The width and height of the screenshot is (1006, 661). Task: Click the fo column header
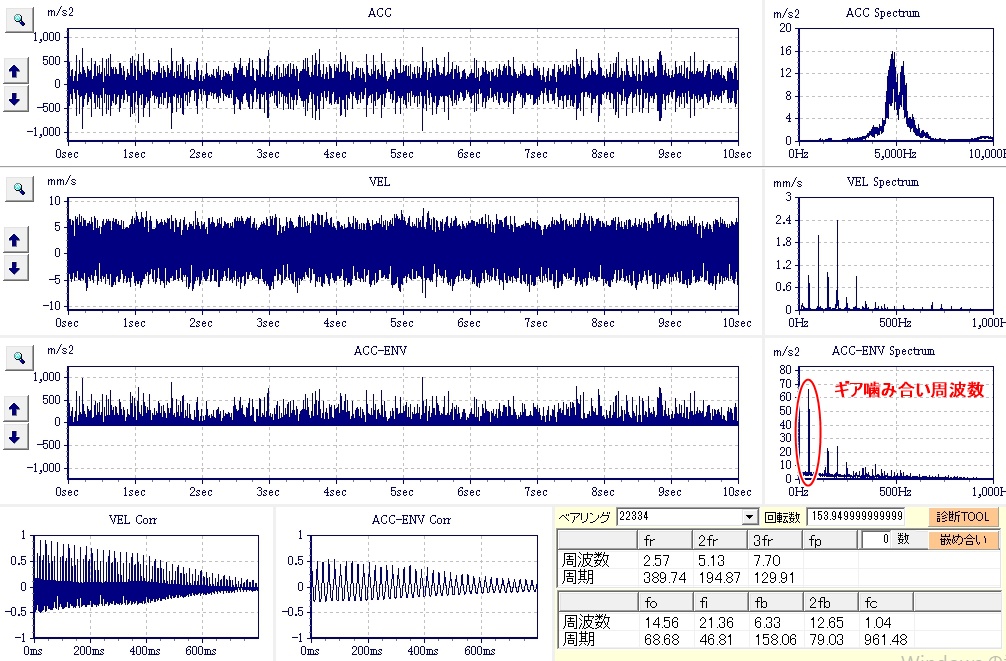tap(665, 602)
